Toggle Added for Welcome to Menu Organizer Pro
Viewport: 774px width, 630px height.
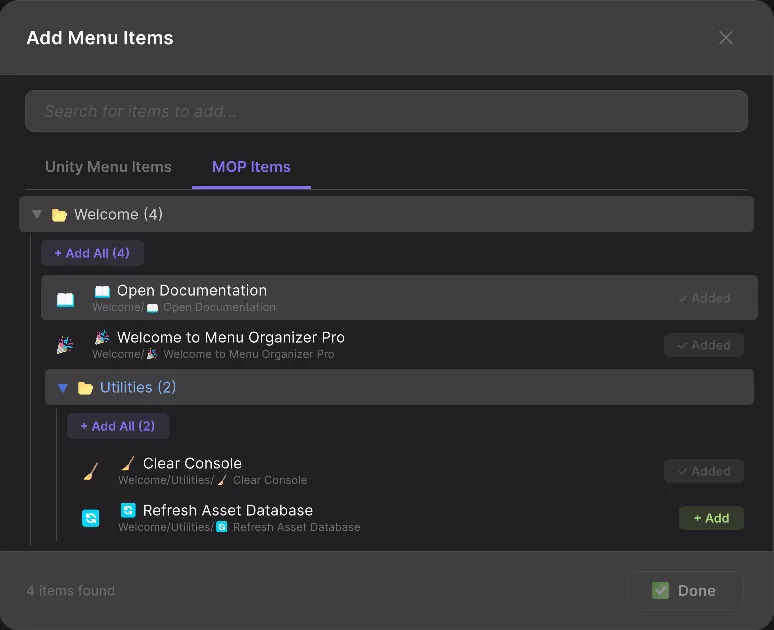coord(704,345)
